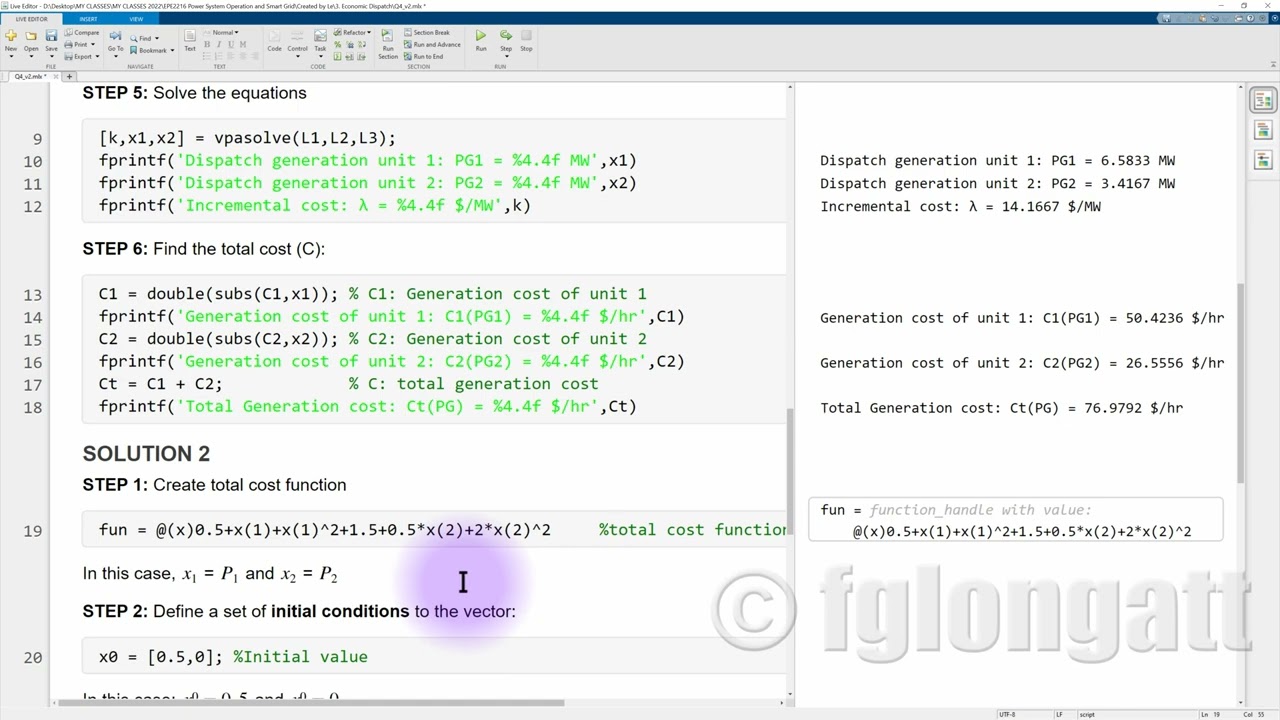
Task: Toggle Monospace text formatting
Action: 243,44
